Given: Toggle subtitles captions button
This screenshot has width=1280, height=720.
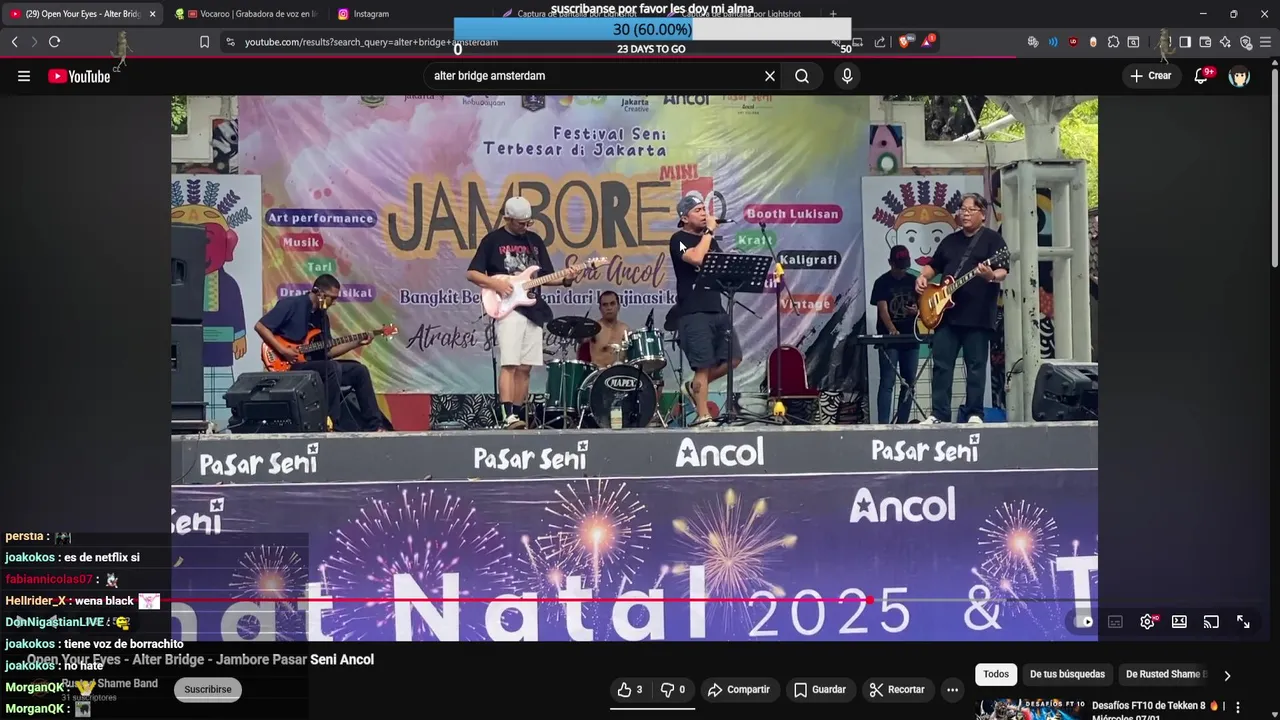Looking at the screenshot, I should [x=1115, y=622].
